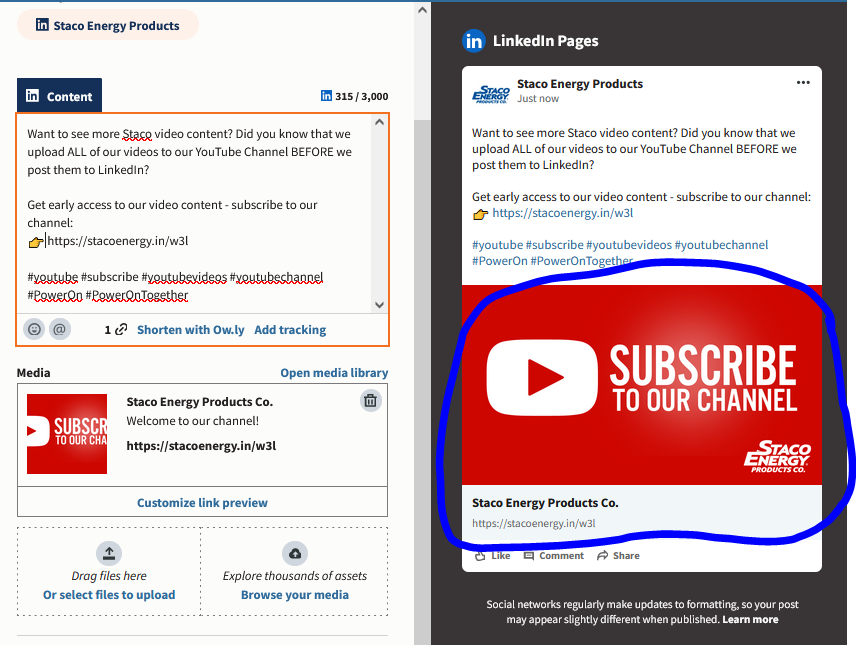Viewport: 856px width, 645px height.
Task: Click Comment button in preview
Action: point(554,555)
